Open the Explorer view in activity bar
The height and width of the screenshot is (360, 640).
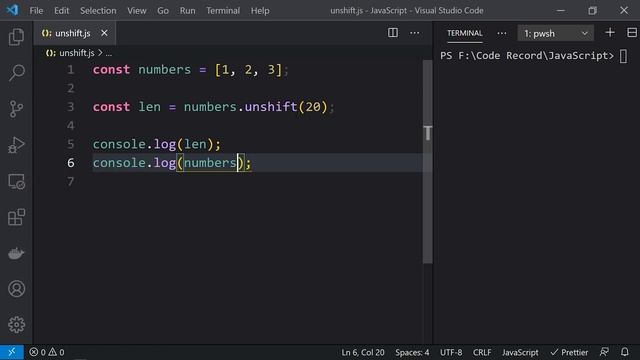pos(16,37)
